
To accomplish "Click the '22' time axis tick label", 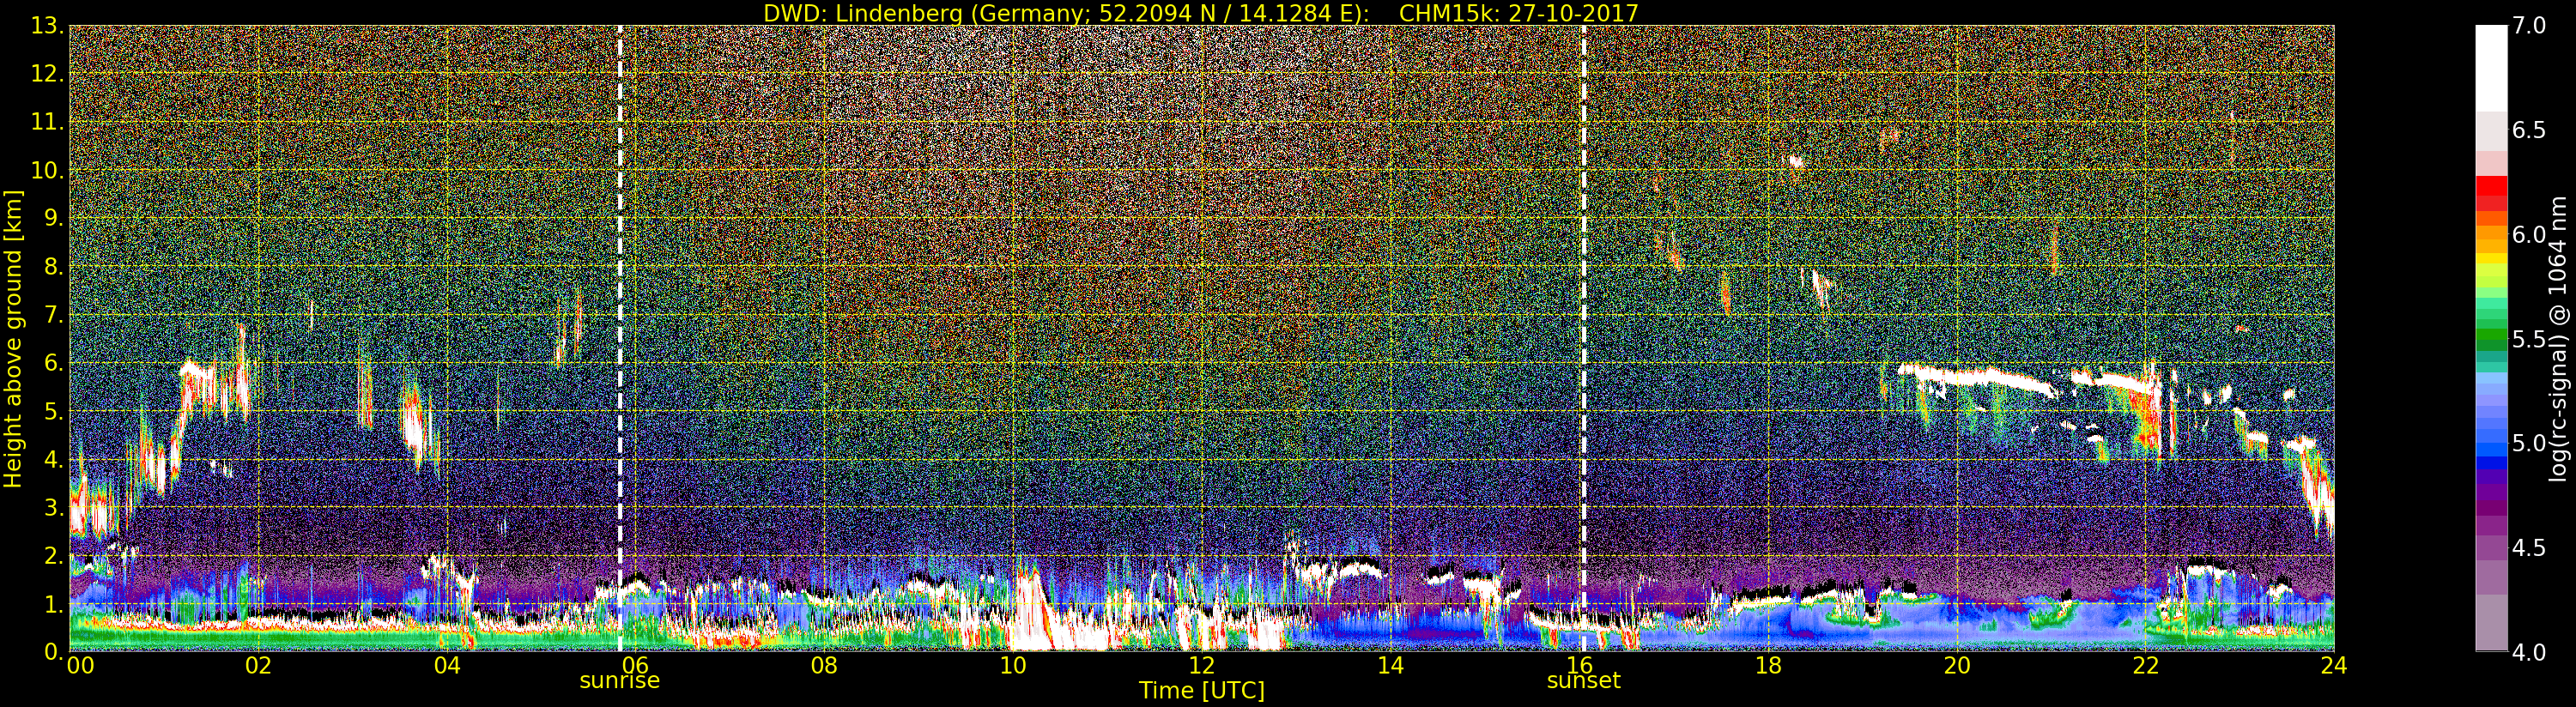I will pyautogui.click(x=2146, y=666).
